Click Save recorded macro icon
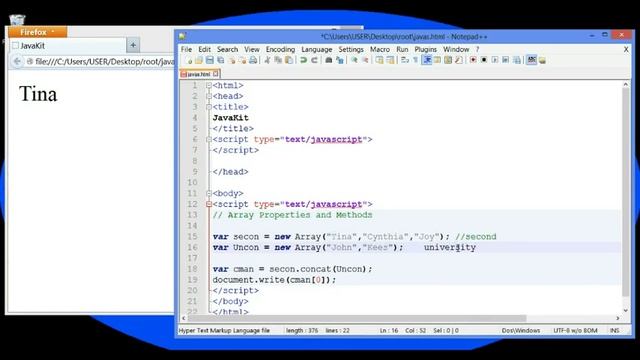The width and height of the screenshot is (640, 360). 517,60
